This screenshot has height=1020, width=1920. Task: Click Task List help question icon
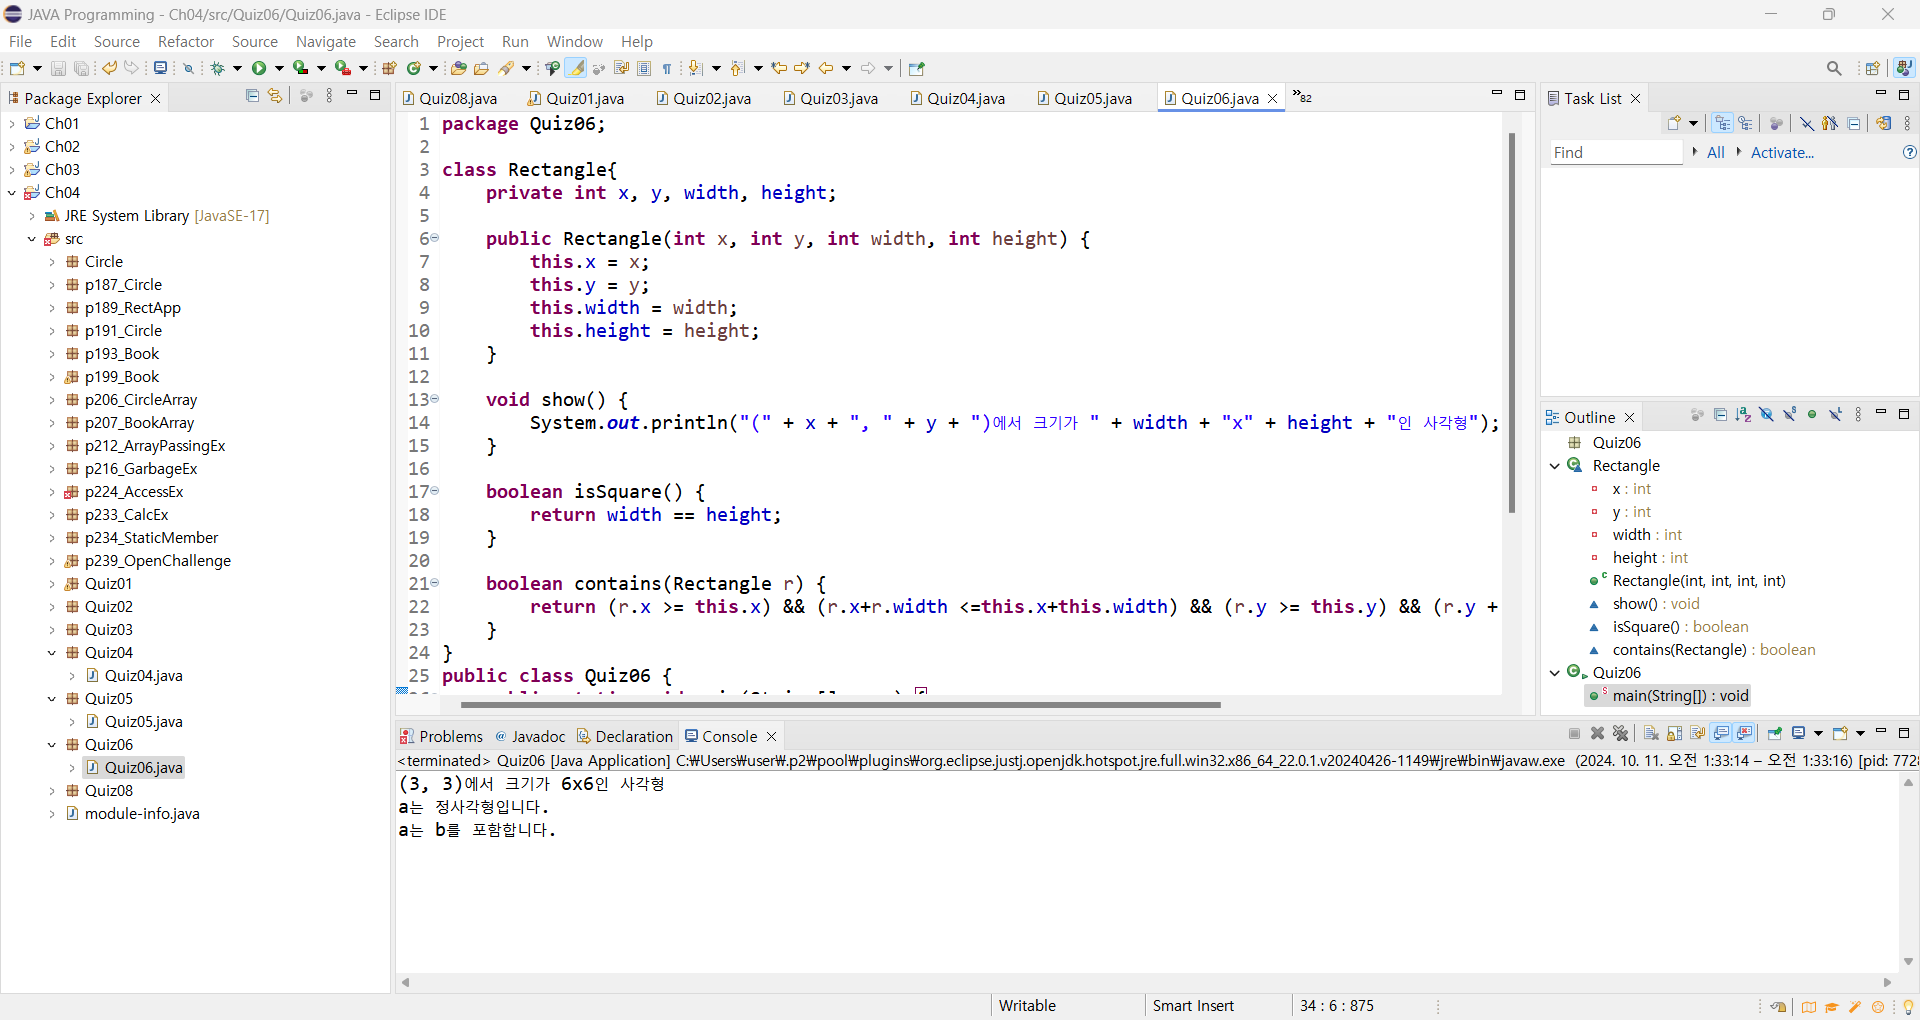click(1909, 152)
